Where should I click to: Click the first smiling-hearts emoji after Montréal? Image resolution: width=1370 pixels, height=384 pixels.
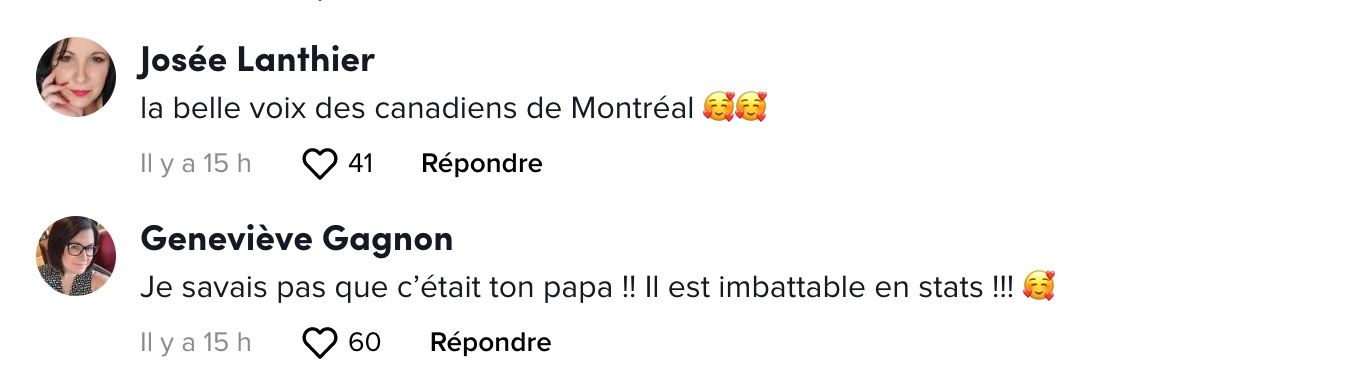718,108
